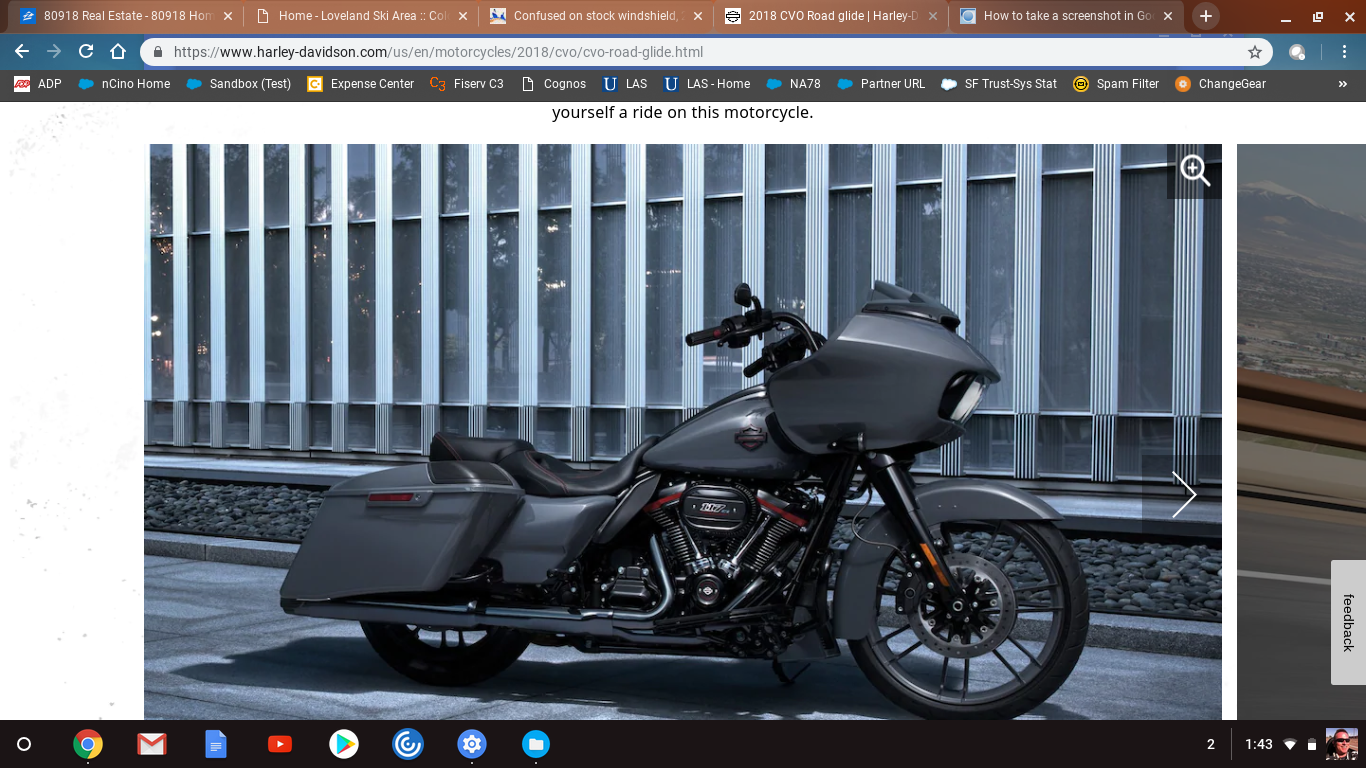Open a new browser tab
The height and width of the screenshot is (768, 1366).
[1206, 16]
